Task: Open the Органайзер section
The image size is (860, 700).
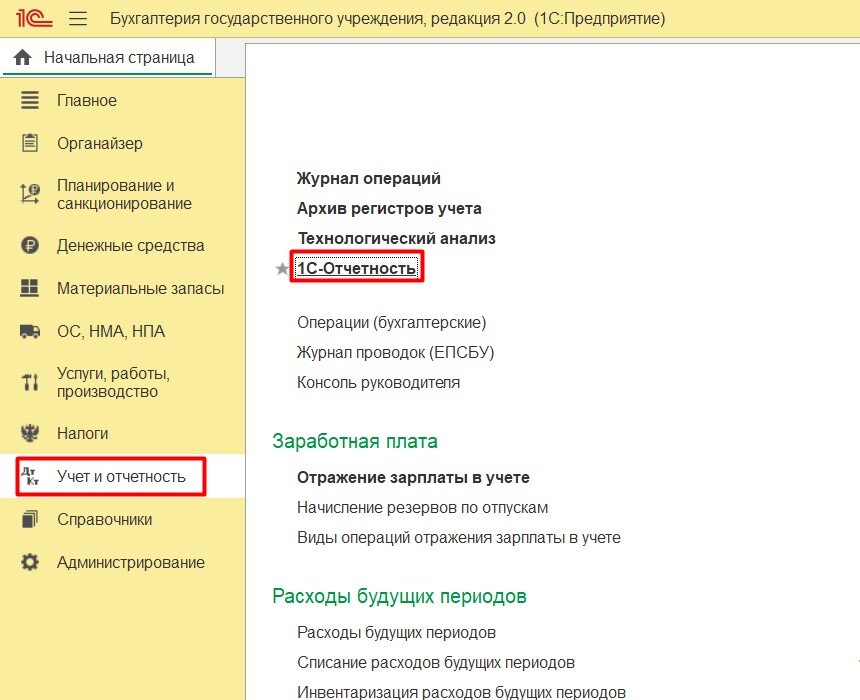Action: point(100,144)
